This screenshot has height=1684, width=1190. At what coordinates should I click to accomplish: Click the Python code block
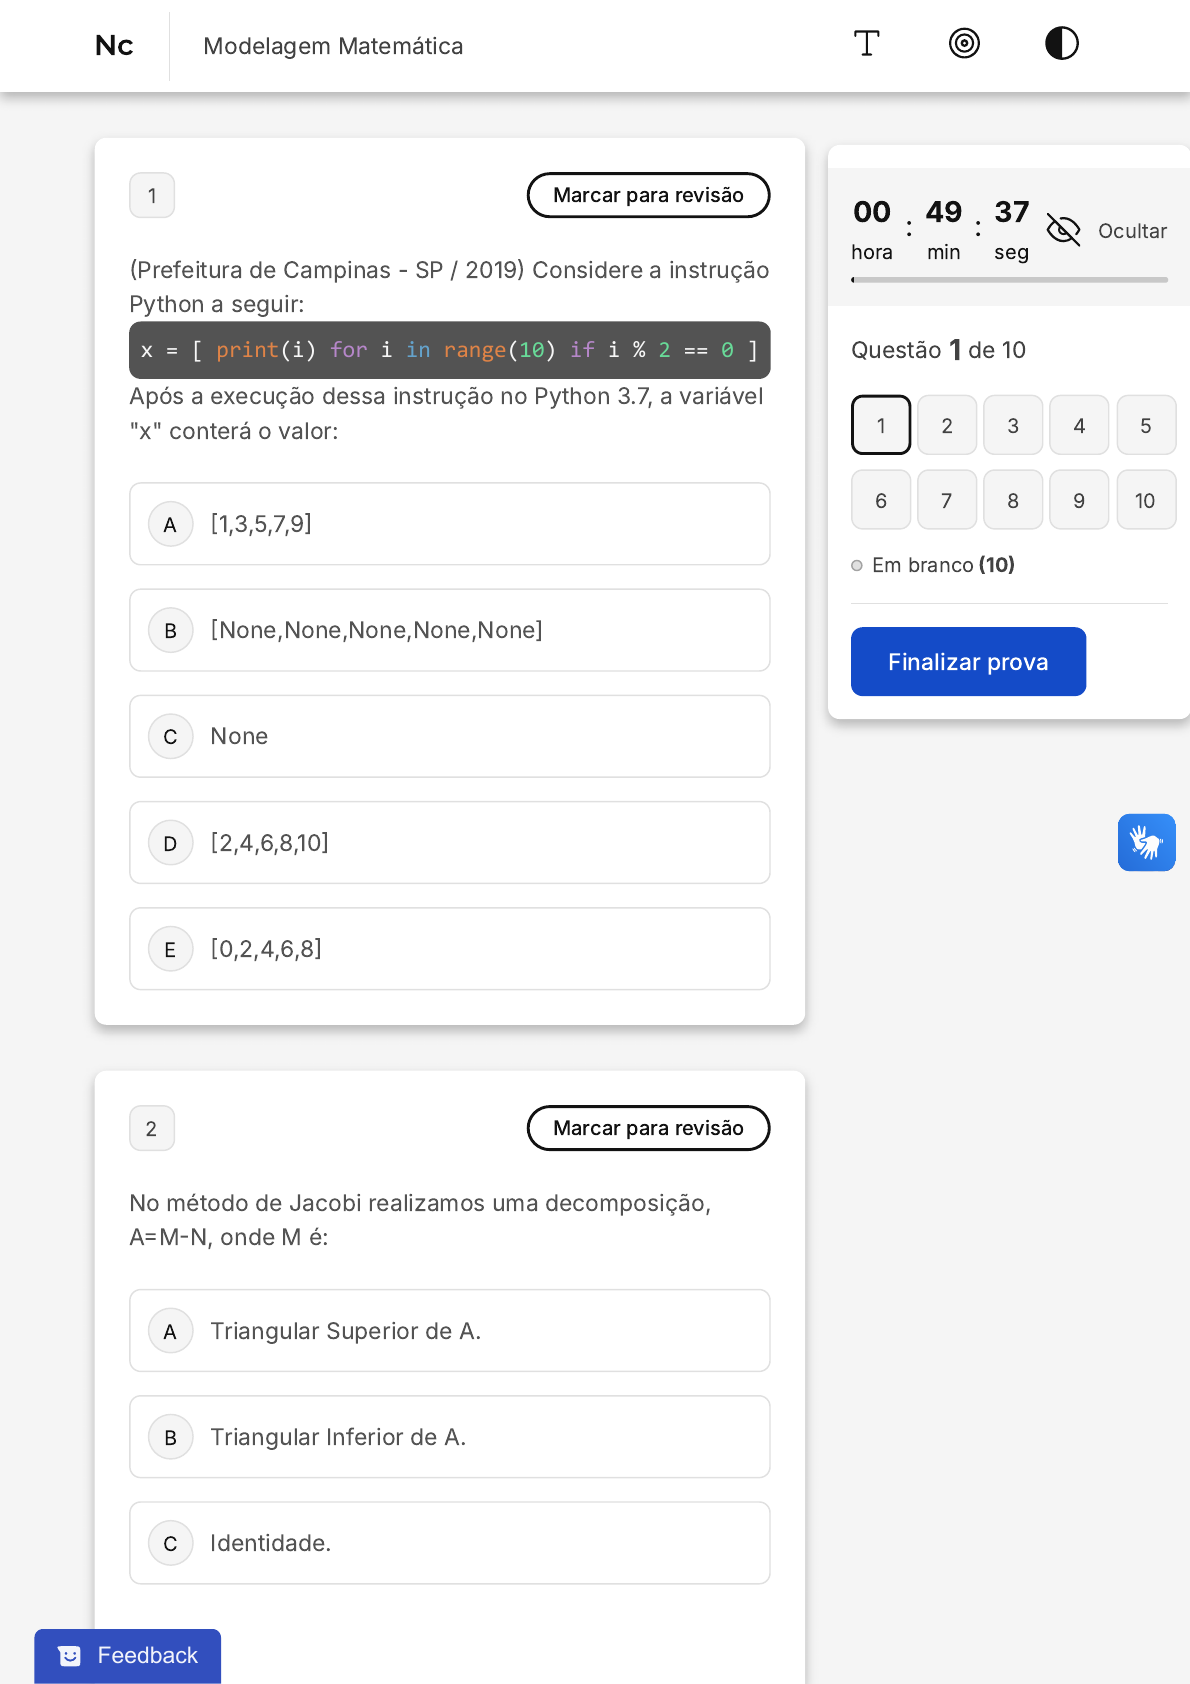[449, 350]
